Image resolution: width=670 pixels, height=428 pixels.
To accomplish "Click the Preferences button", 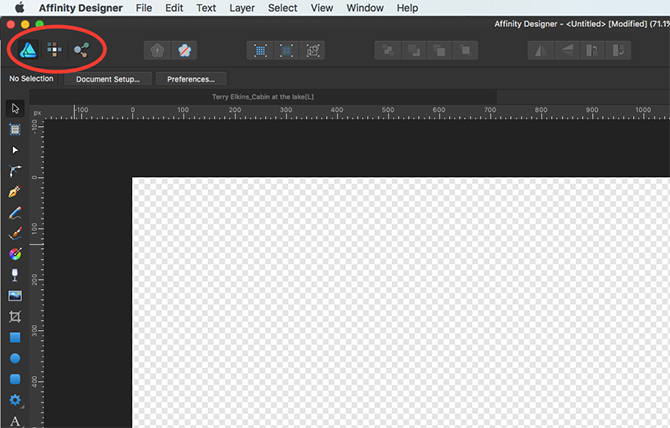I will pyautogui.click(x=191, y=78).
